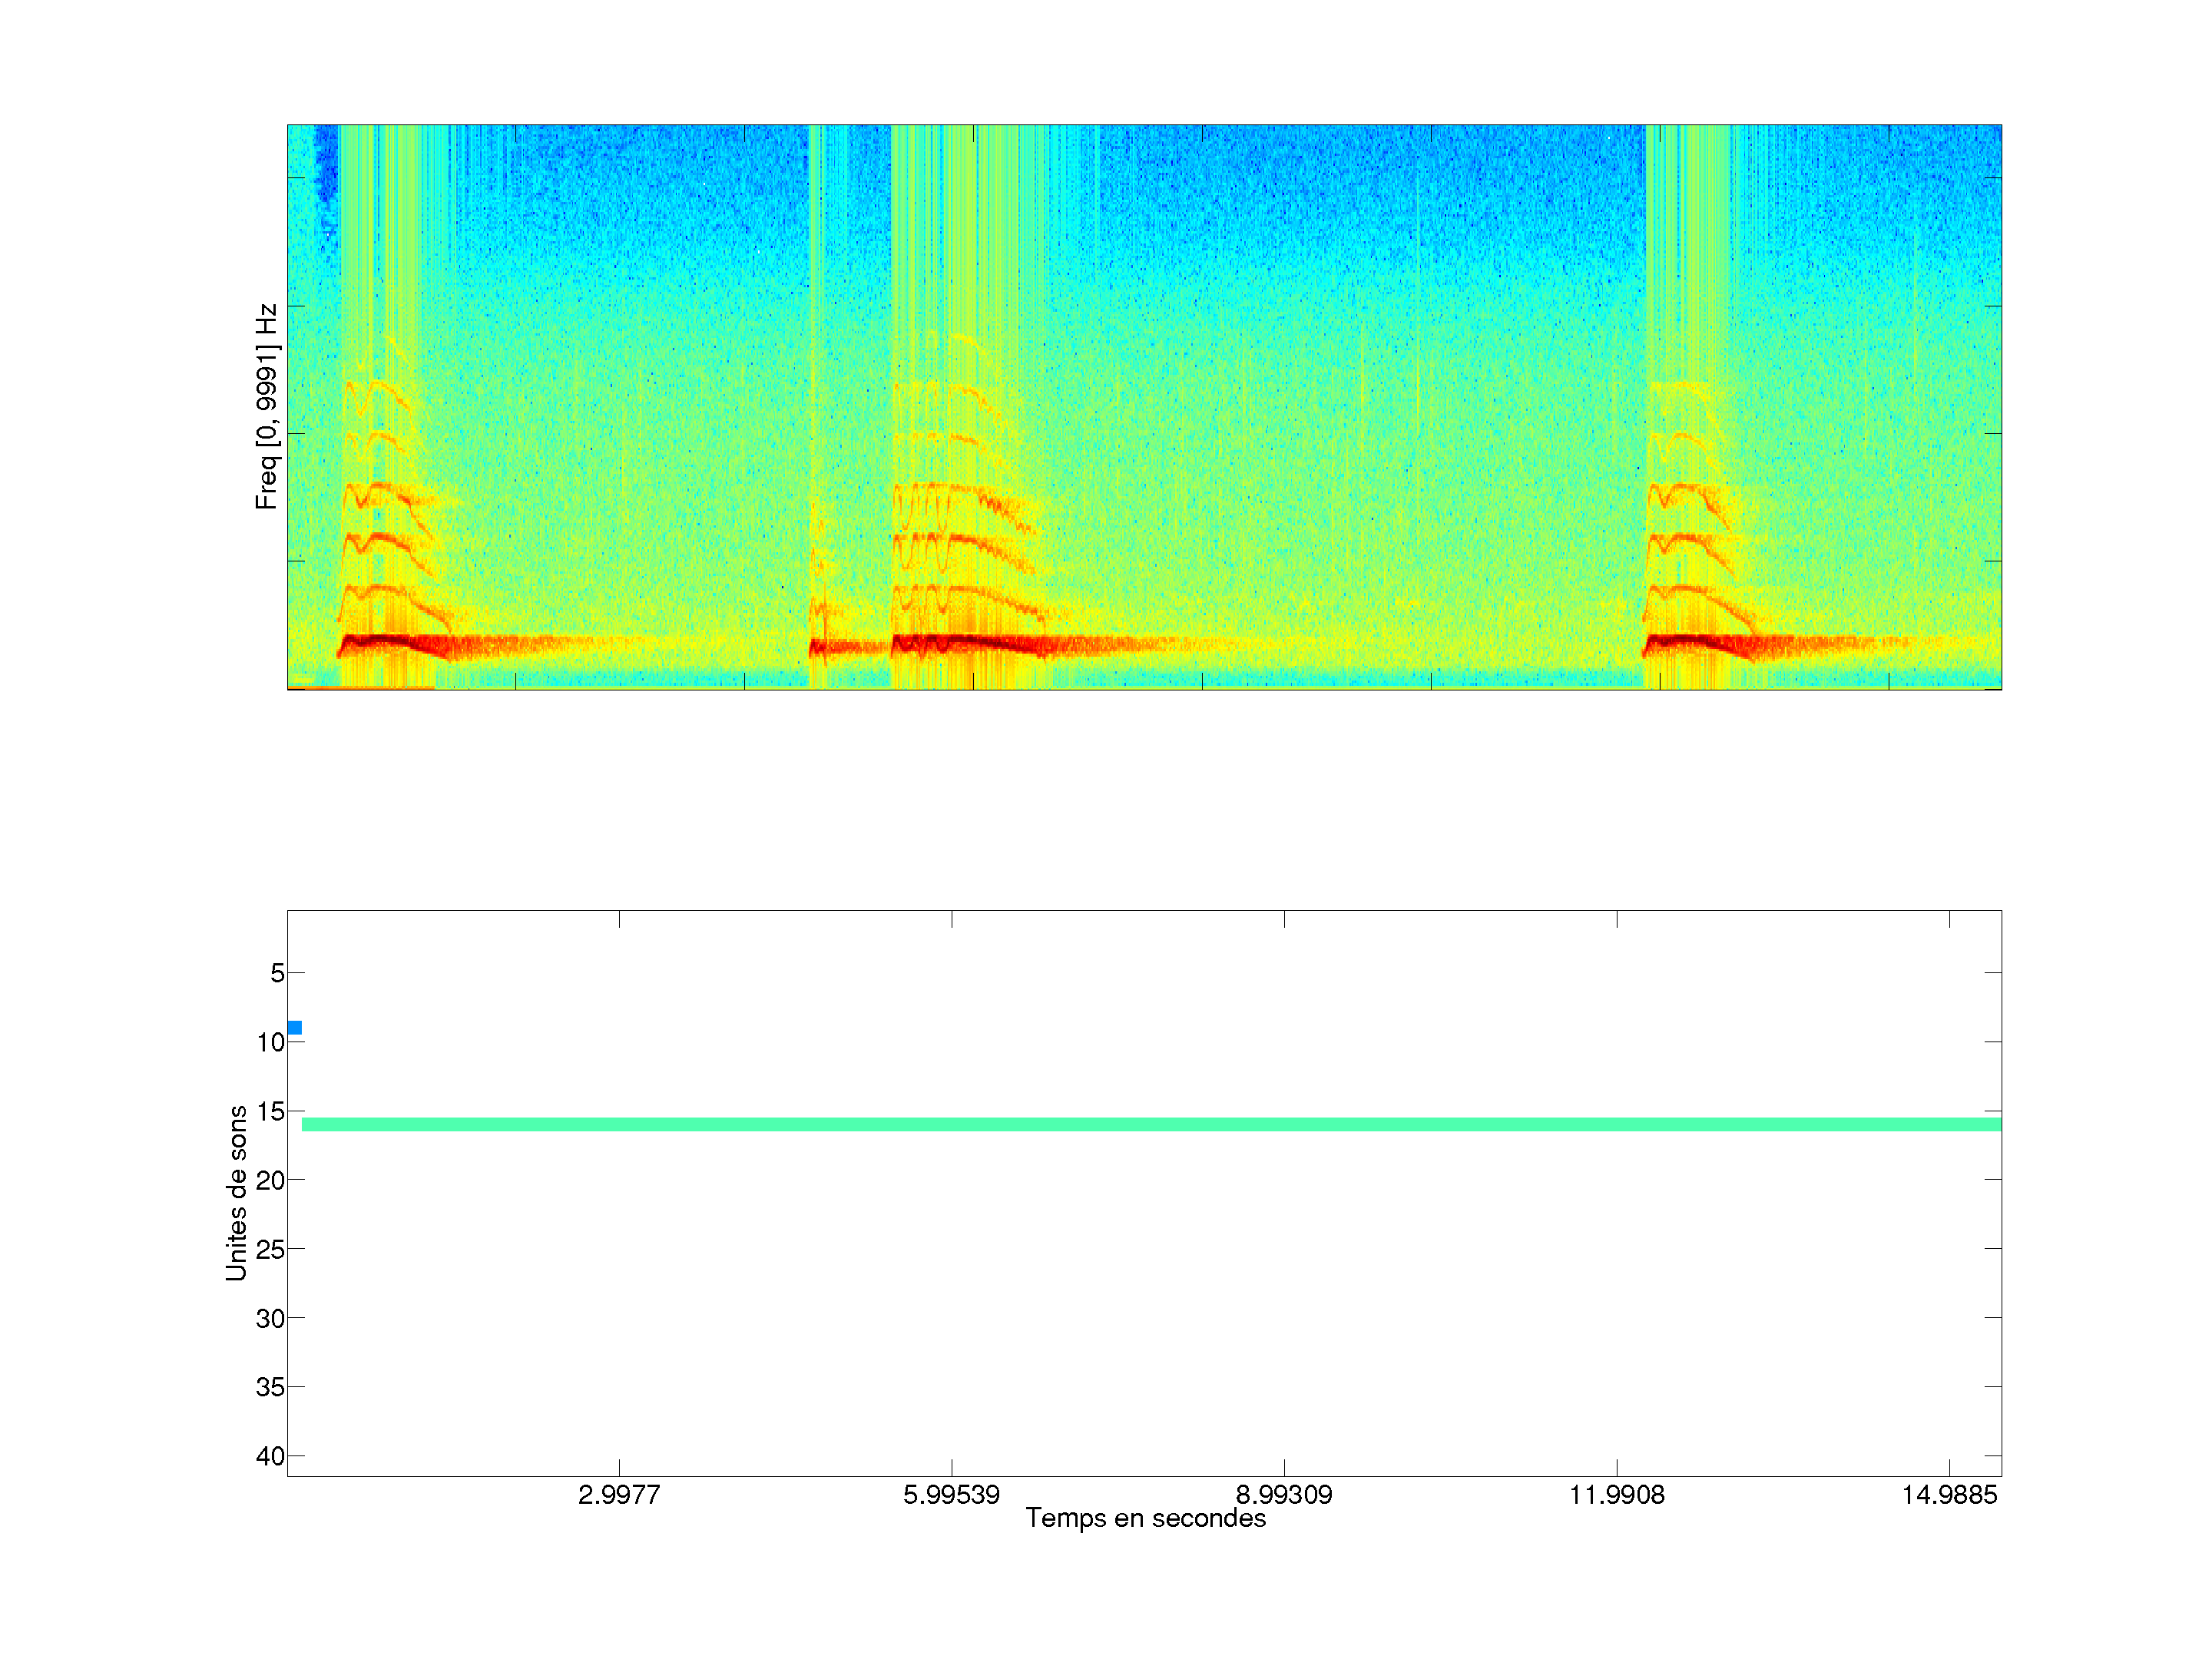Click the y-axis tick label 10
This screenshot has width=2212, height=1659.
pyautogui.click(x=270, y=1043)
